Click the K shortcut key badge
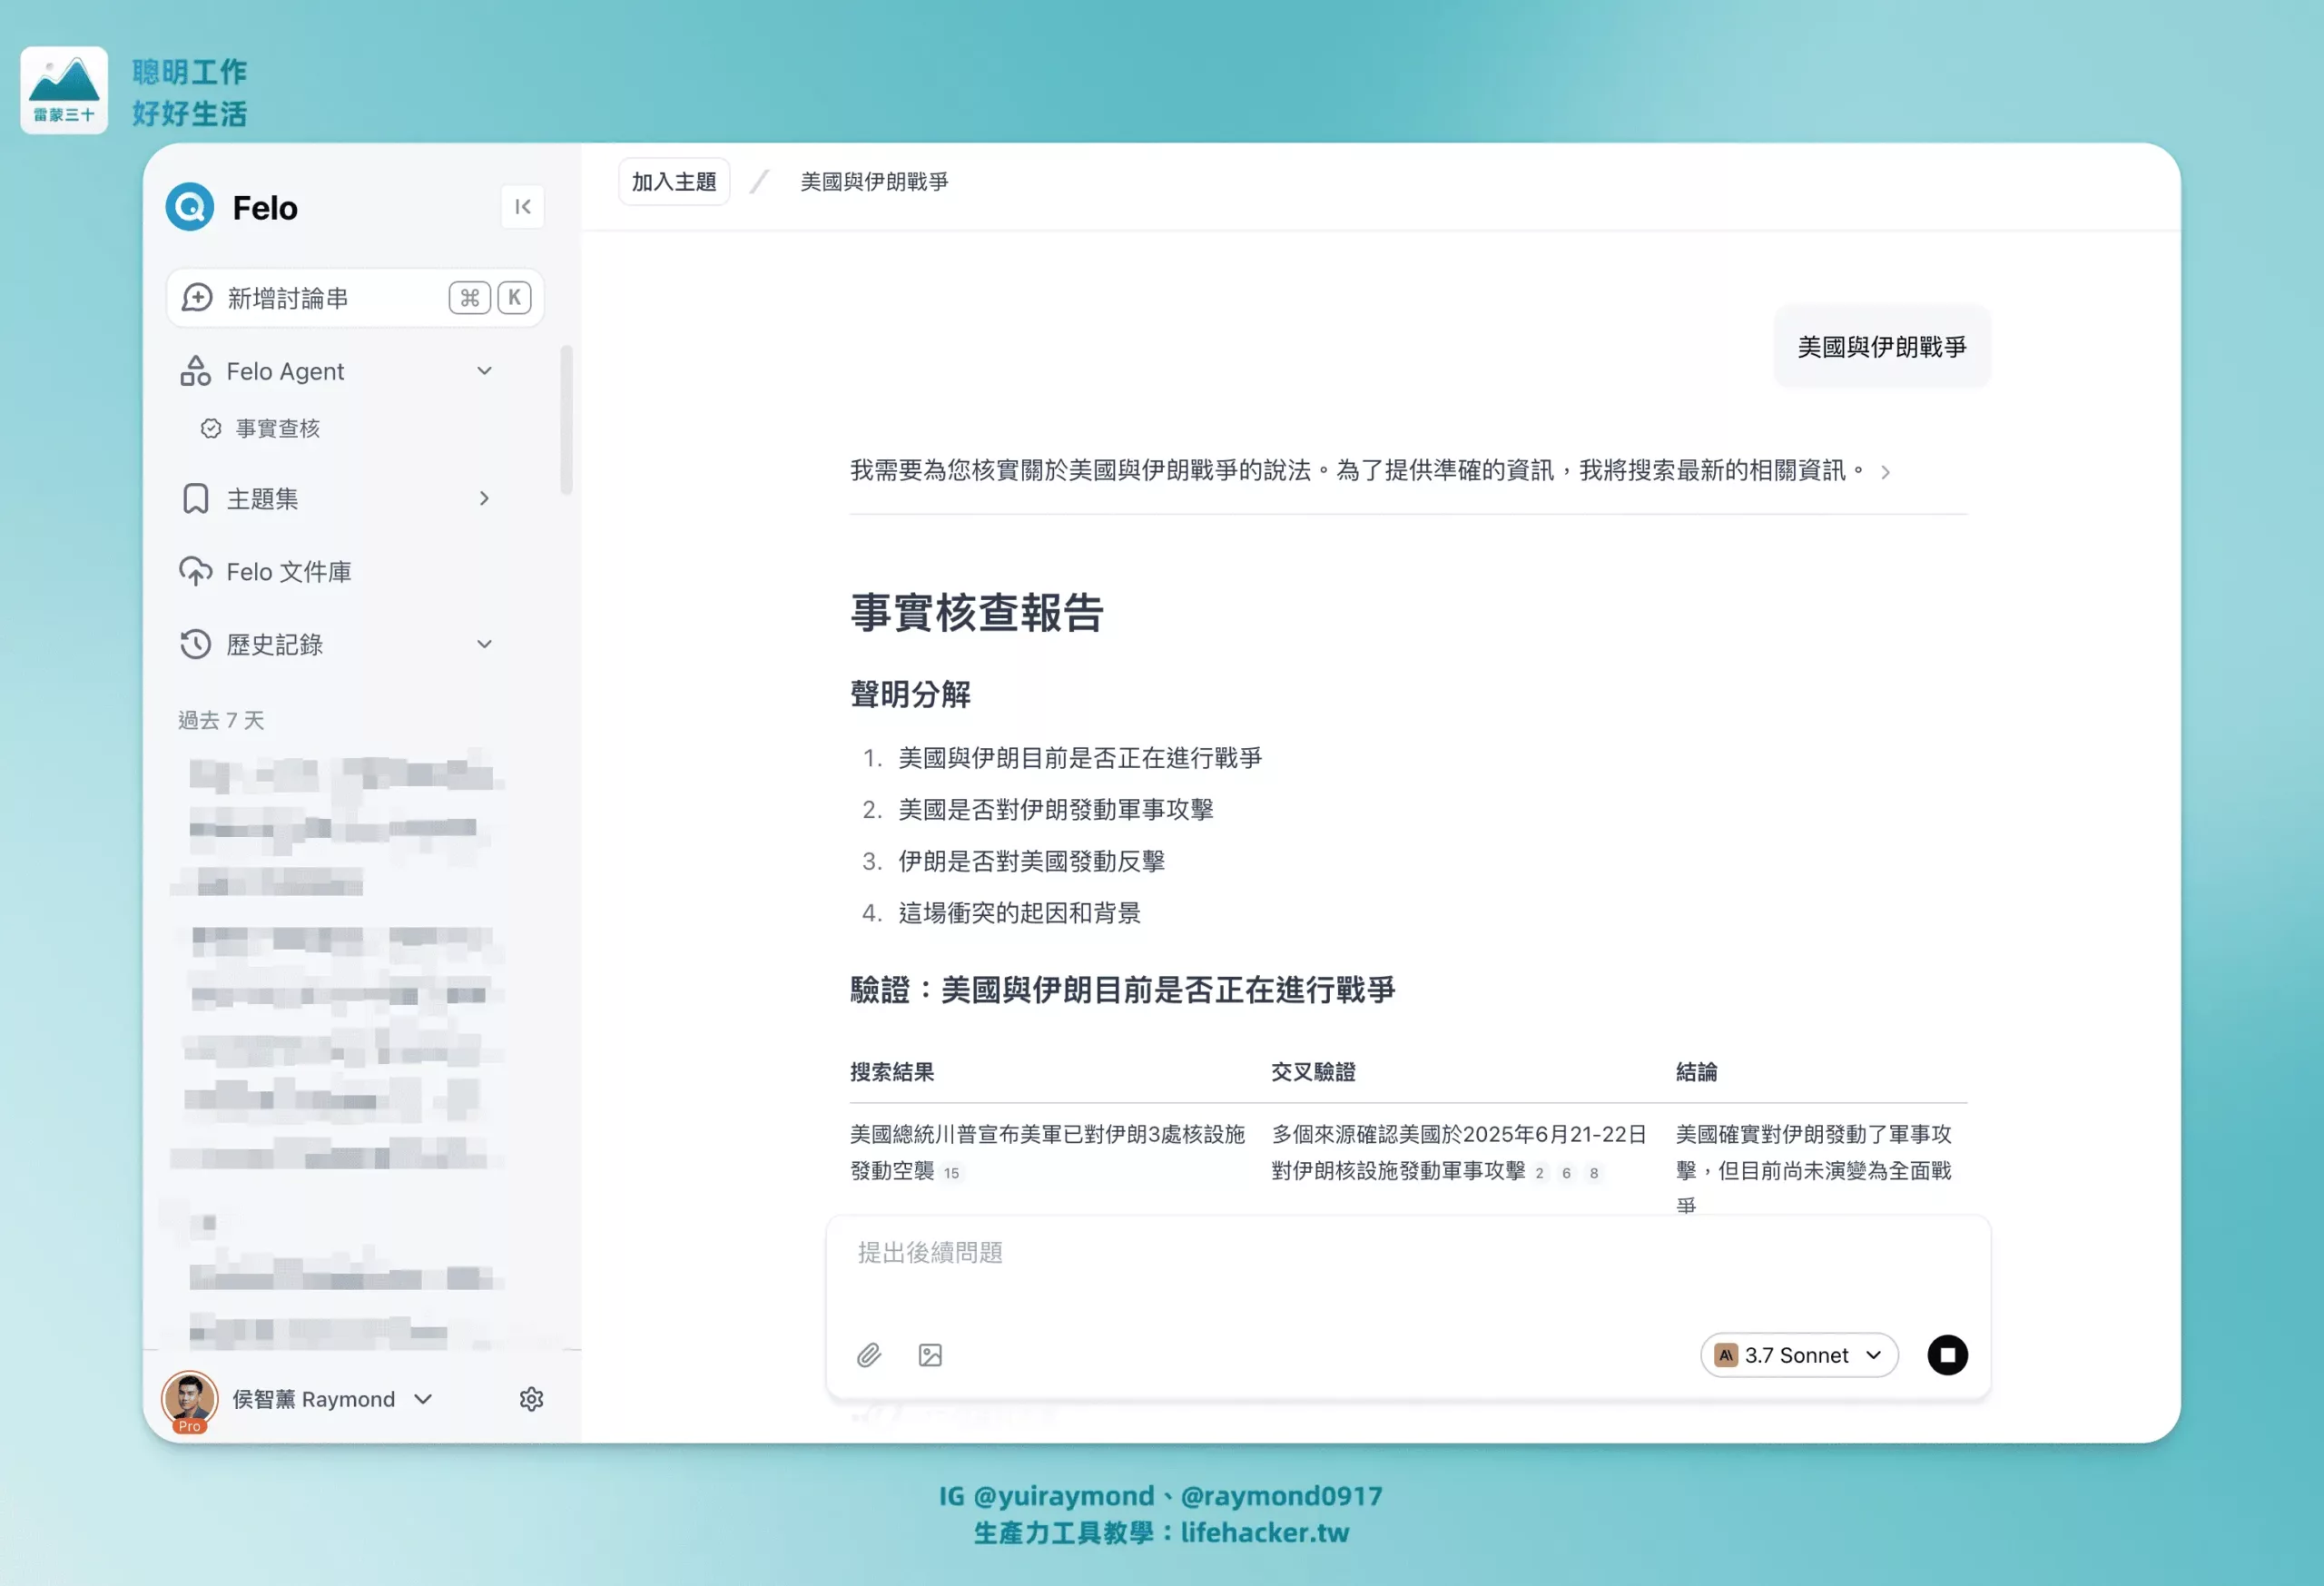Viewport: 2324px width, 1586px height. point(514,298)
